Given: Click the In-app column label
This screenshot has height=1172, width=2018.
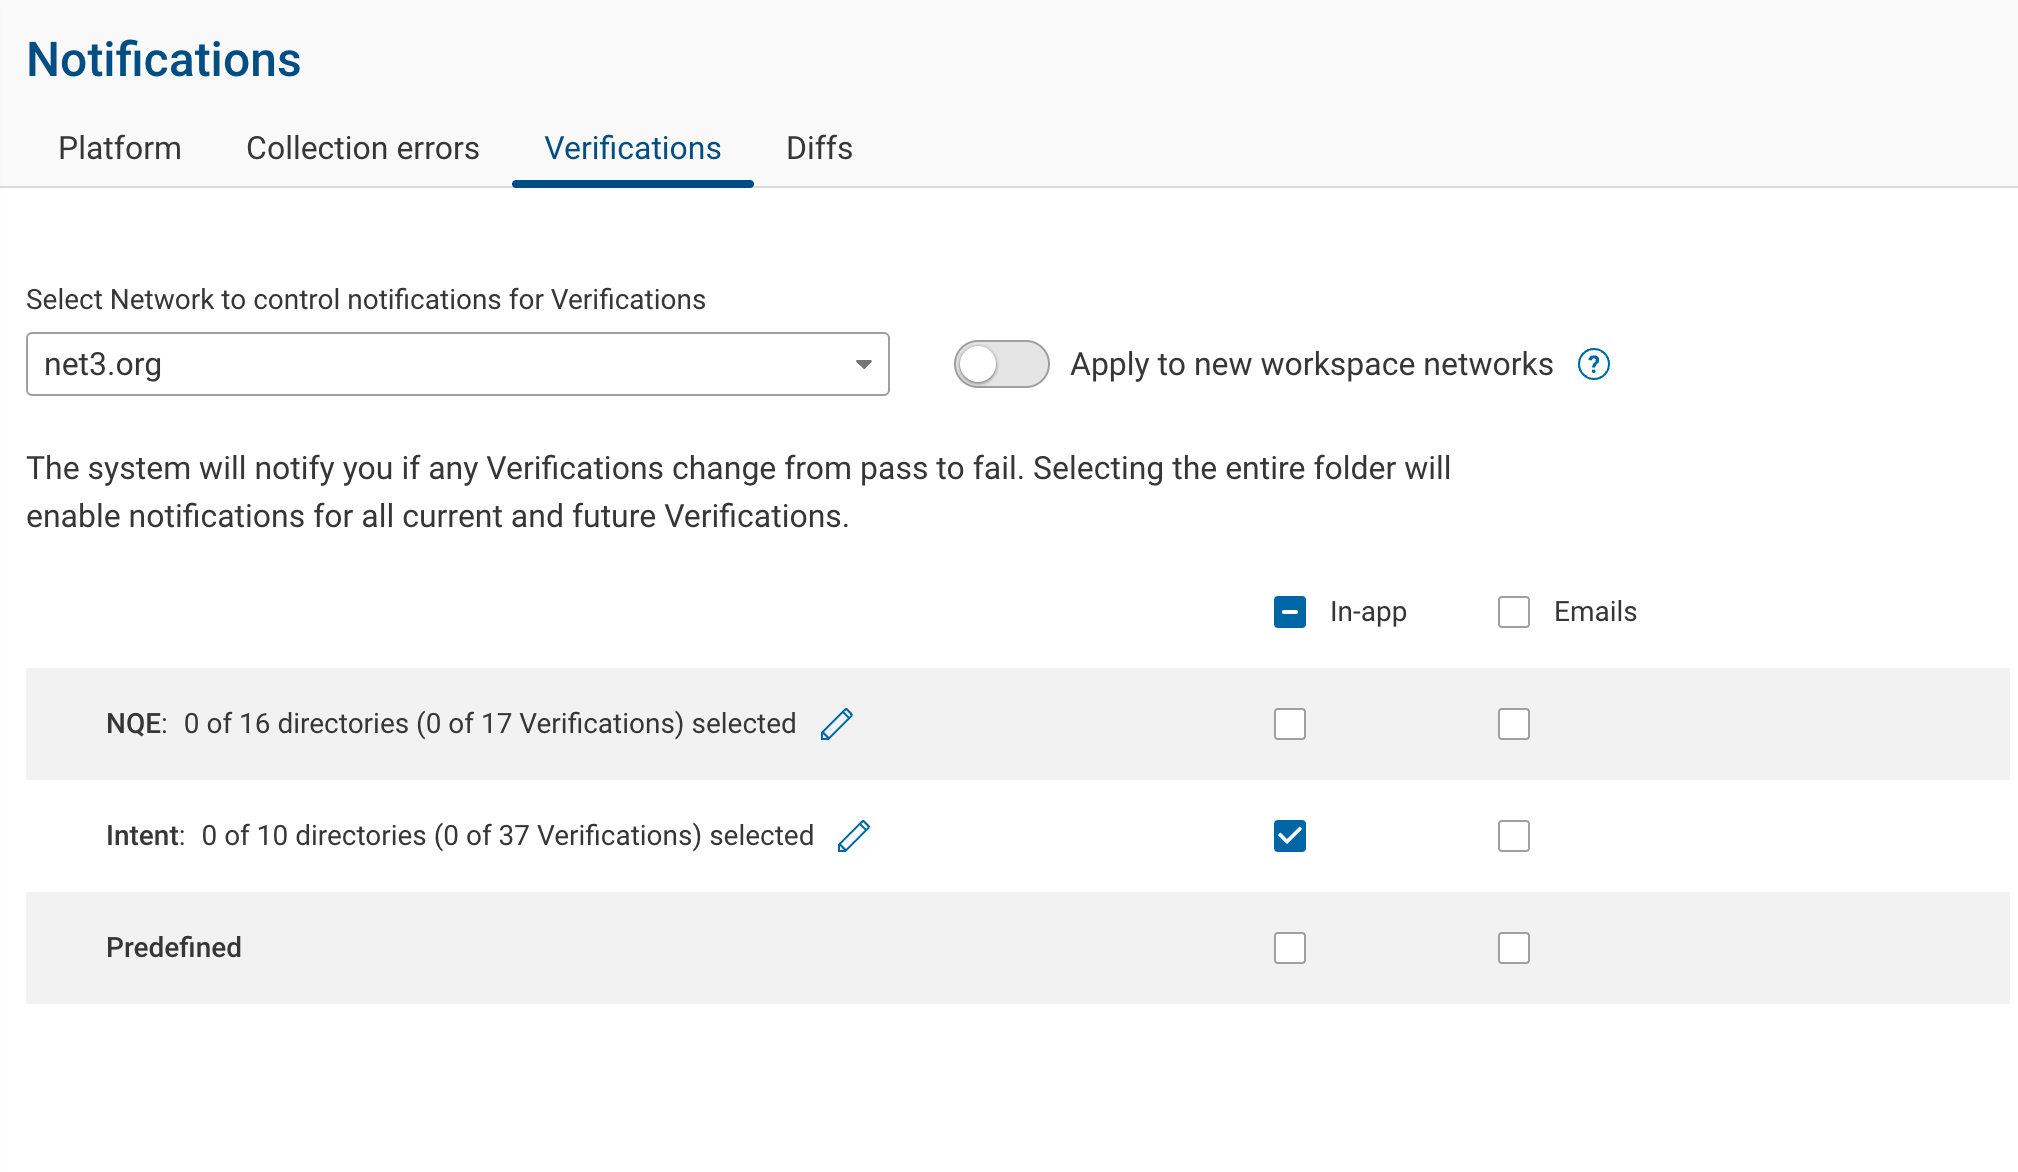Looking at the screenshot, I should pos(1368,612).
